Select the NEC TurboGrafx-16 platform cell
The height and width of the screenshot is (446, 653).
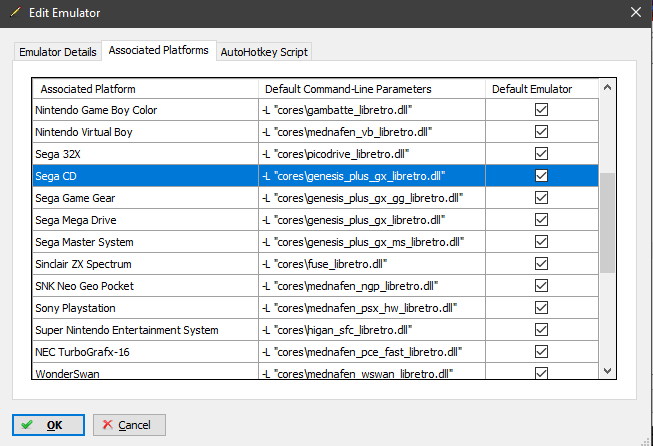tap(145, 352)
